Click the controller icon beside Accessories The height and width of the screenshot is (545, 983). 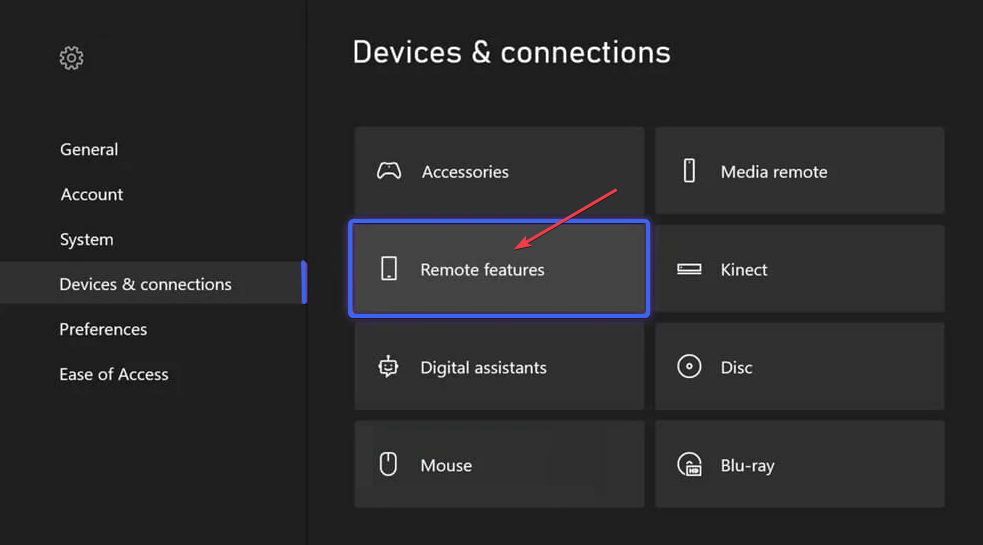[389, 171]
